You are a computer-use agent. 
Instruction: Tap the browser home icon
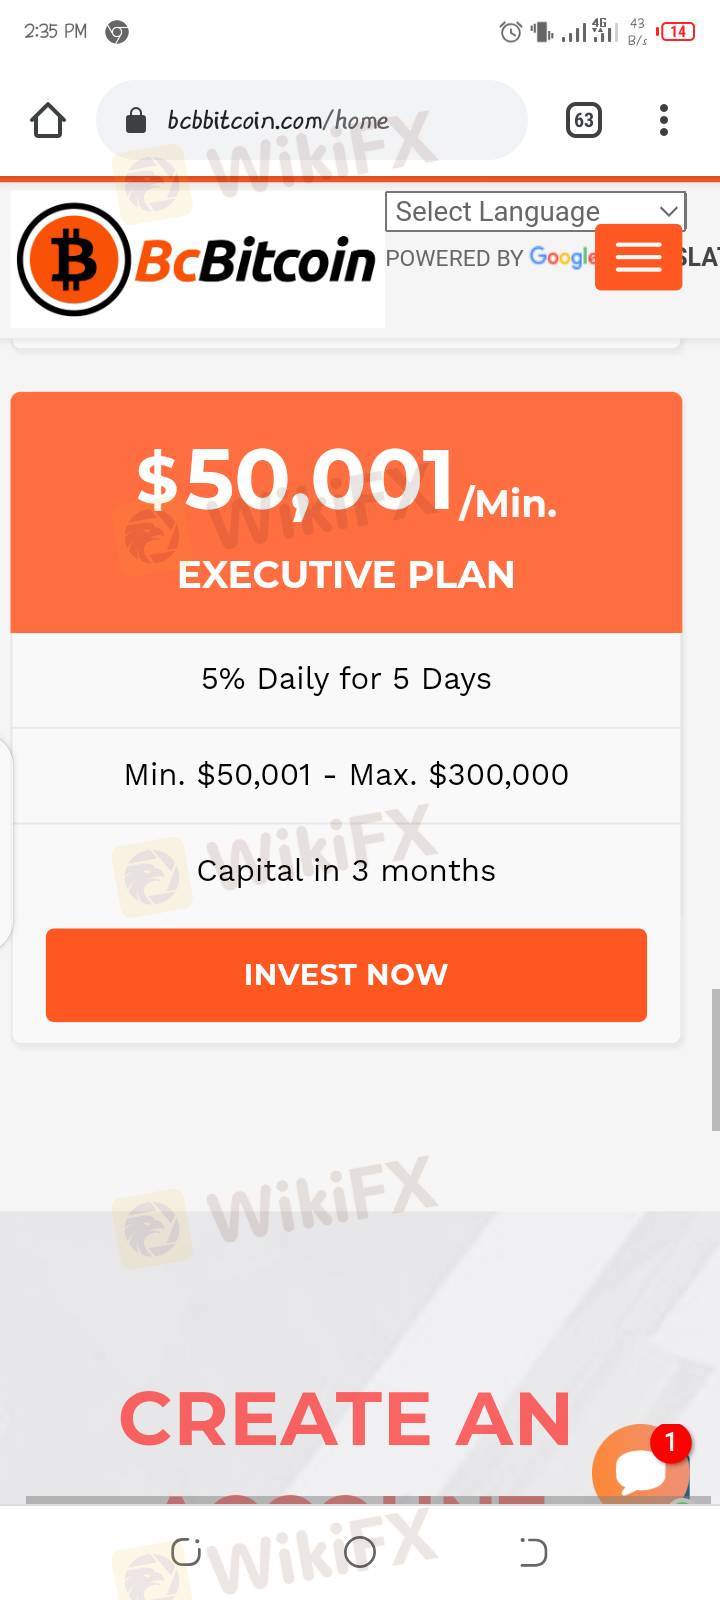coord(48,120)
